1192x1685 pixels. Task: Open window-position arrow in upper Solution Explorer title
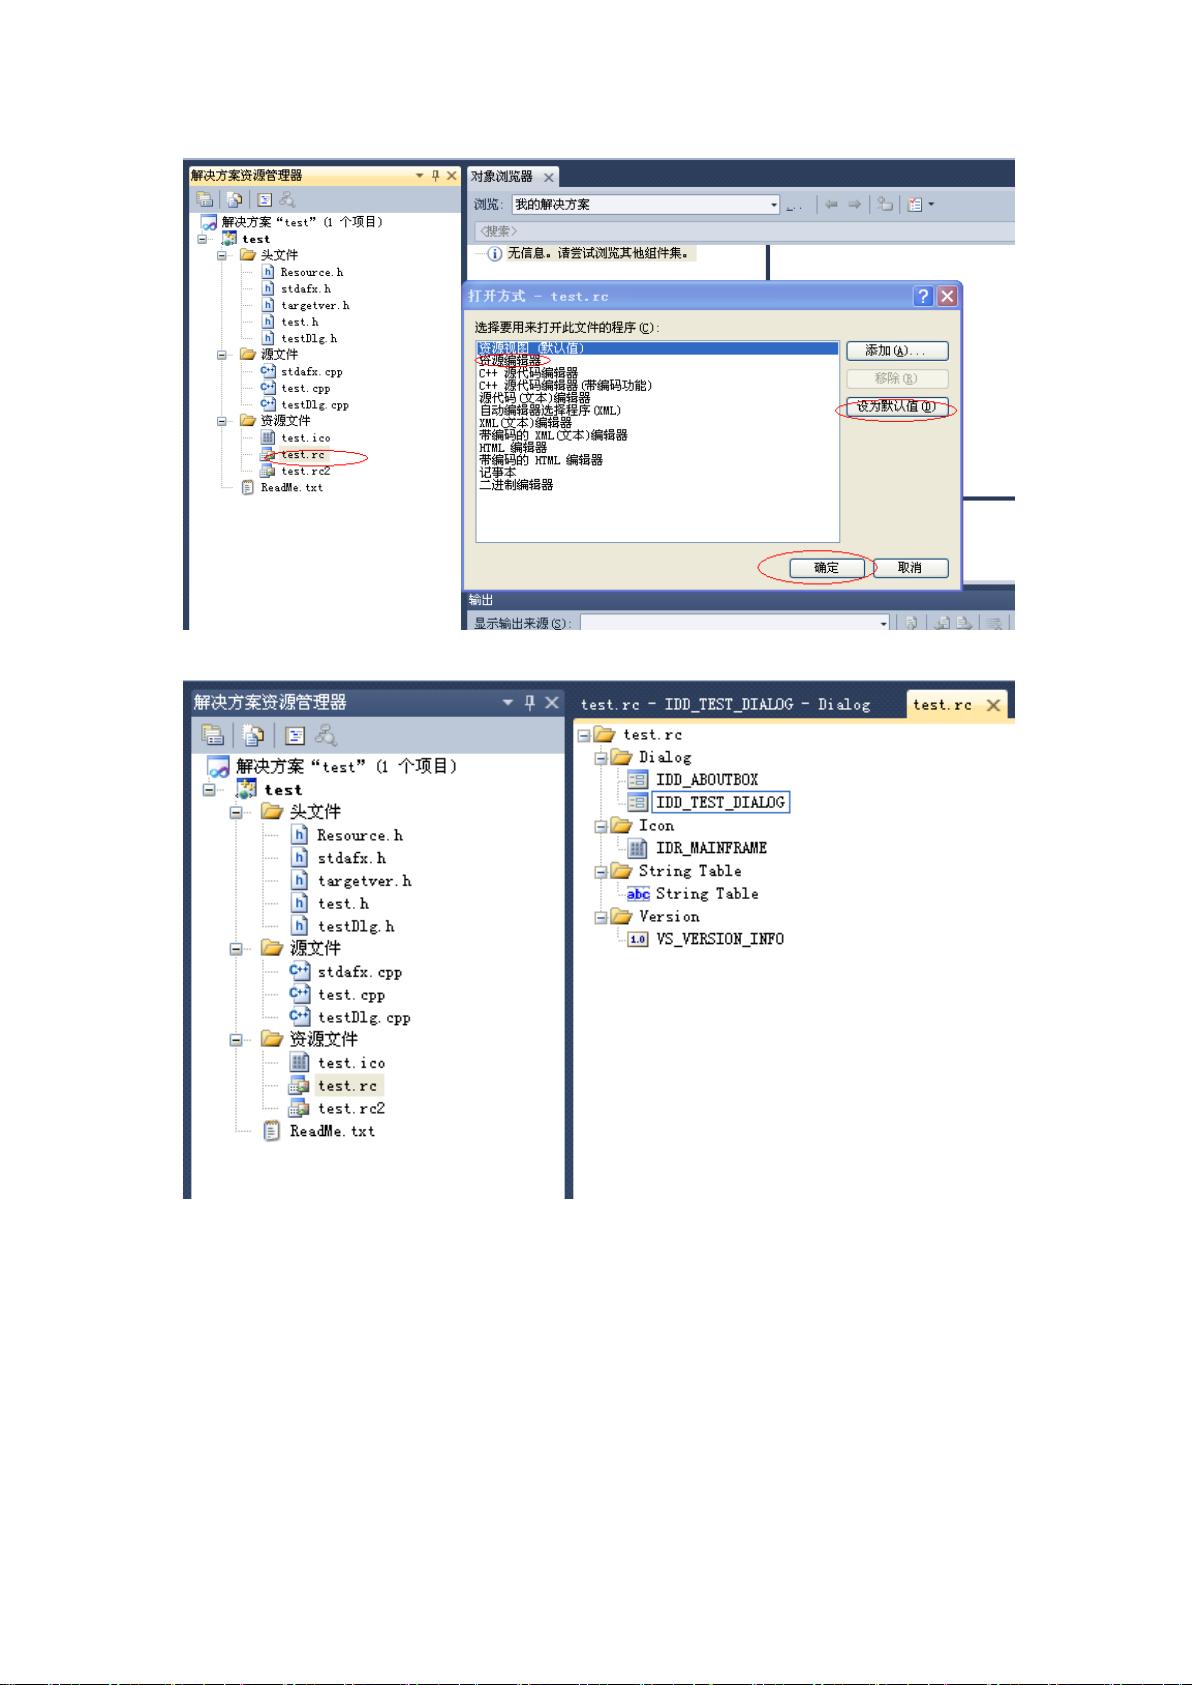420,175
